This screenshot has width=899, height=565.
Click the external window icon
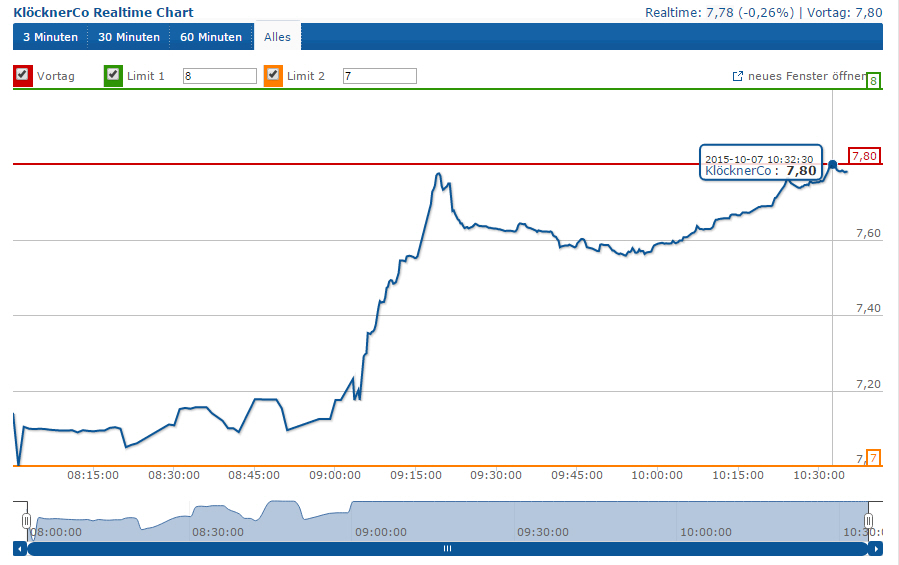(738, 76)
